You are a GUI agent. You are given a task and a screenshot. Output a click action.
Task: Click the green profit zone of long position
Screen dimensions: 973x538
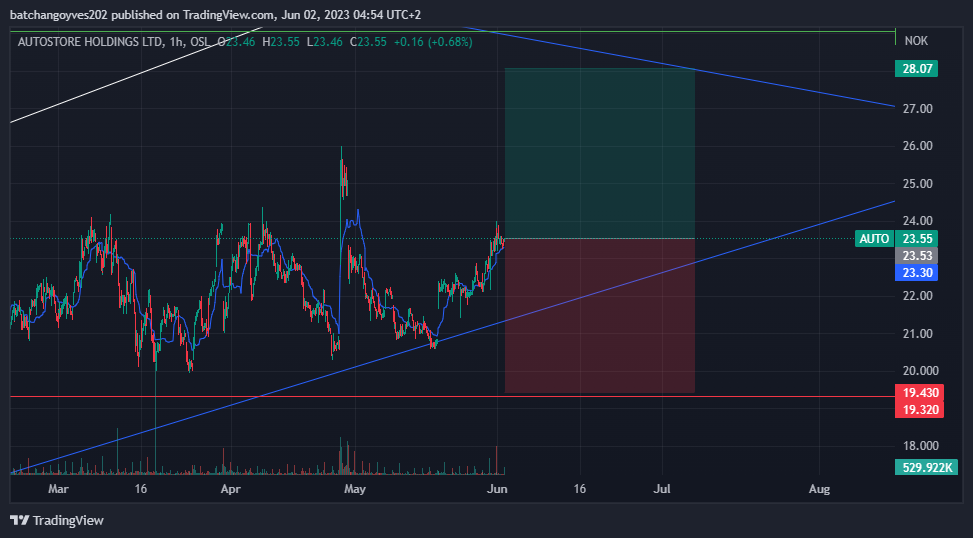tap(599, 153)
